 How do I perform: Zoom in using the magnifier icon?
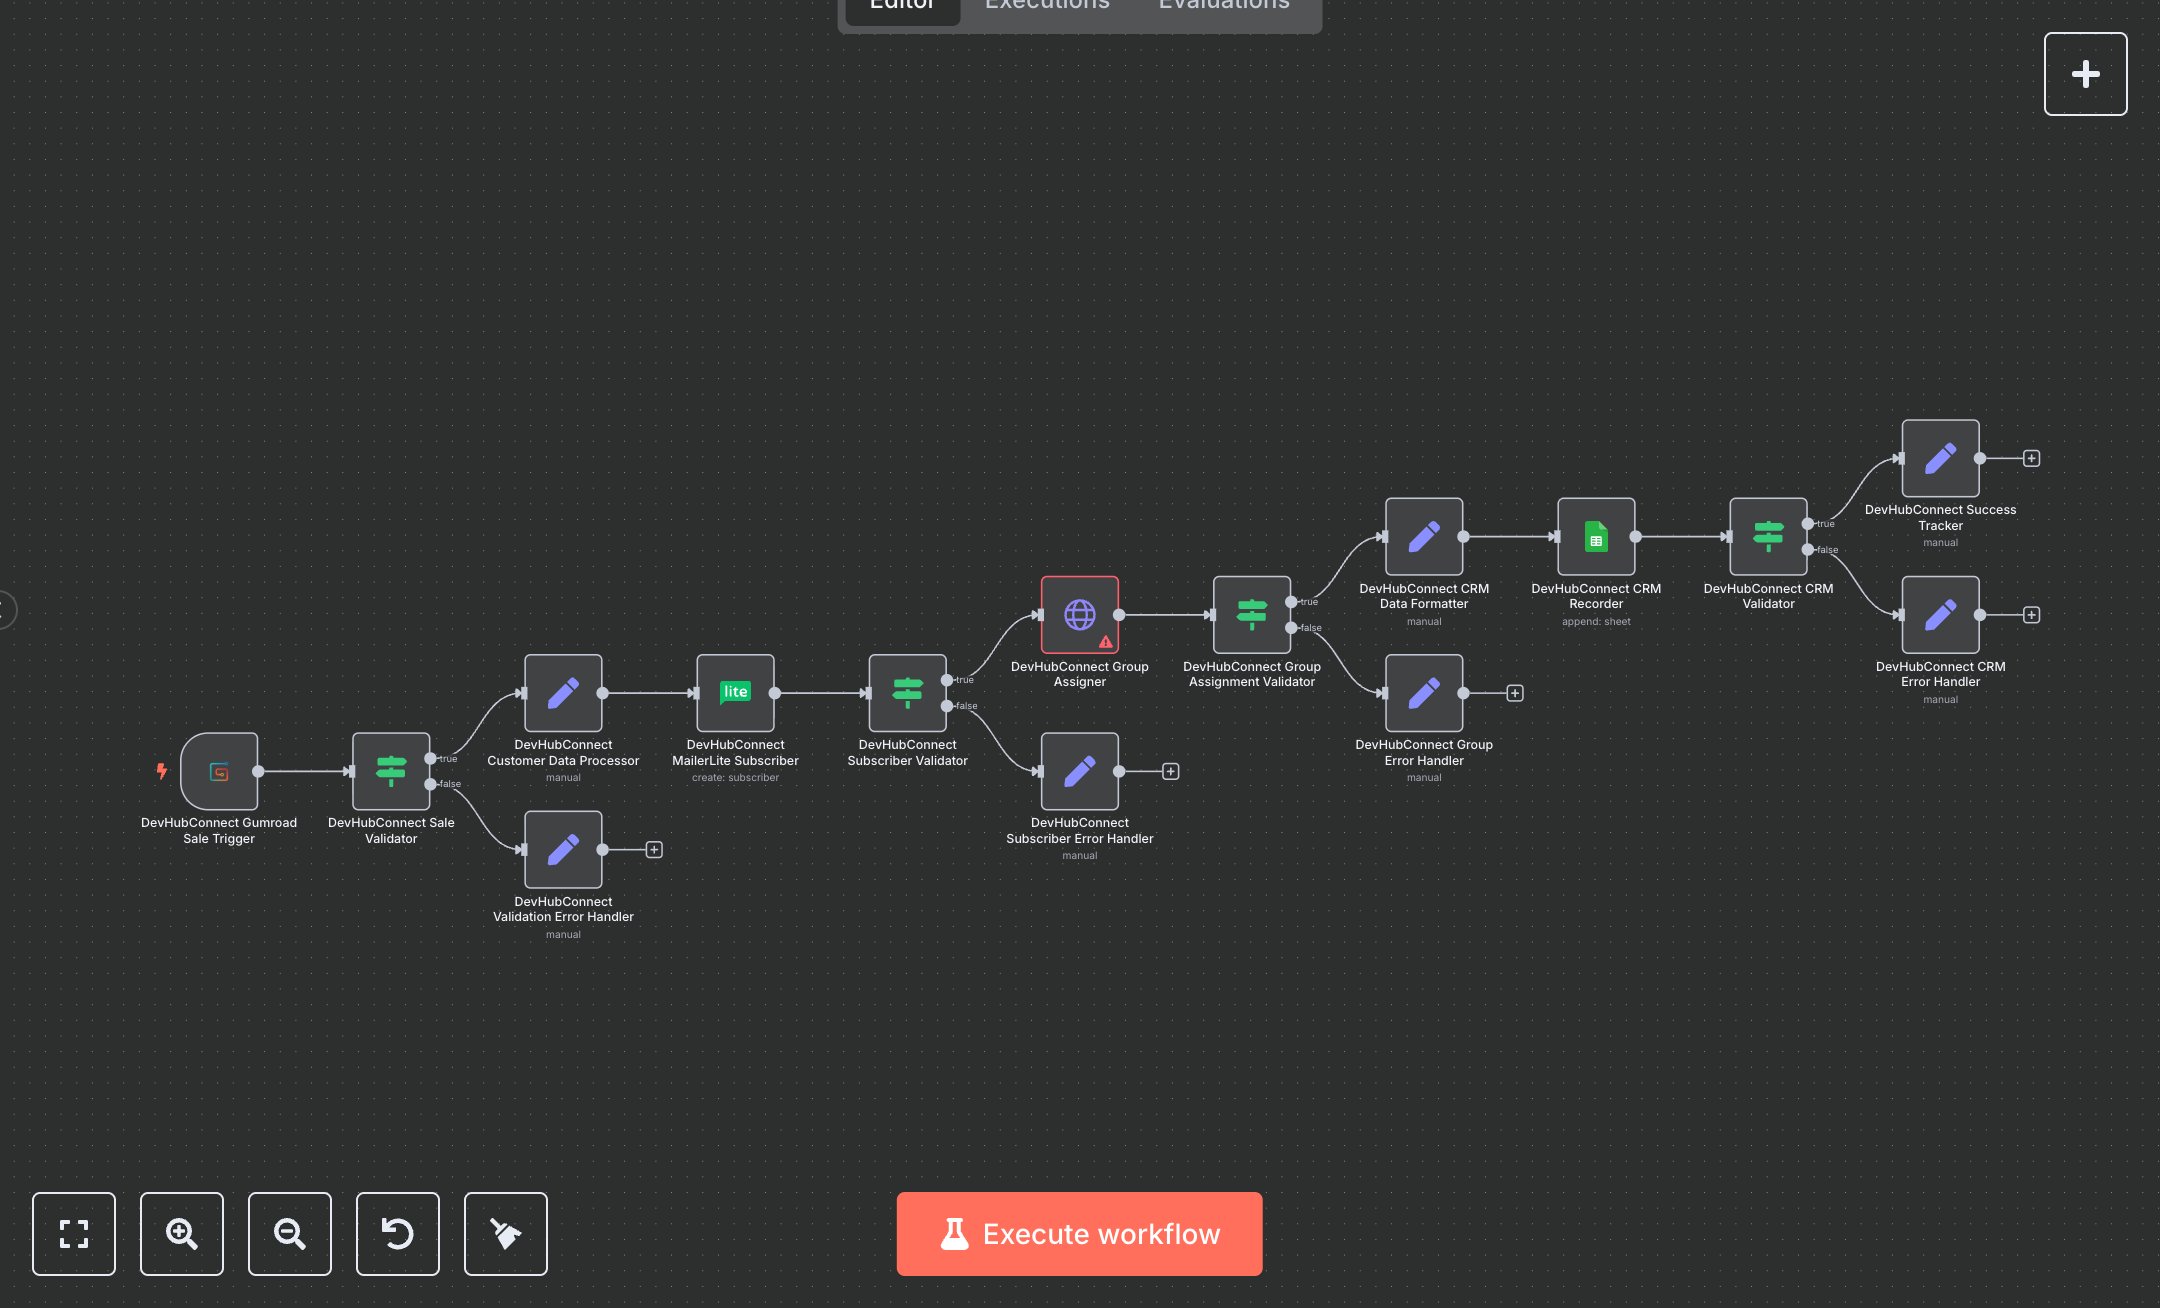[x=181, y=1234]
